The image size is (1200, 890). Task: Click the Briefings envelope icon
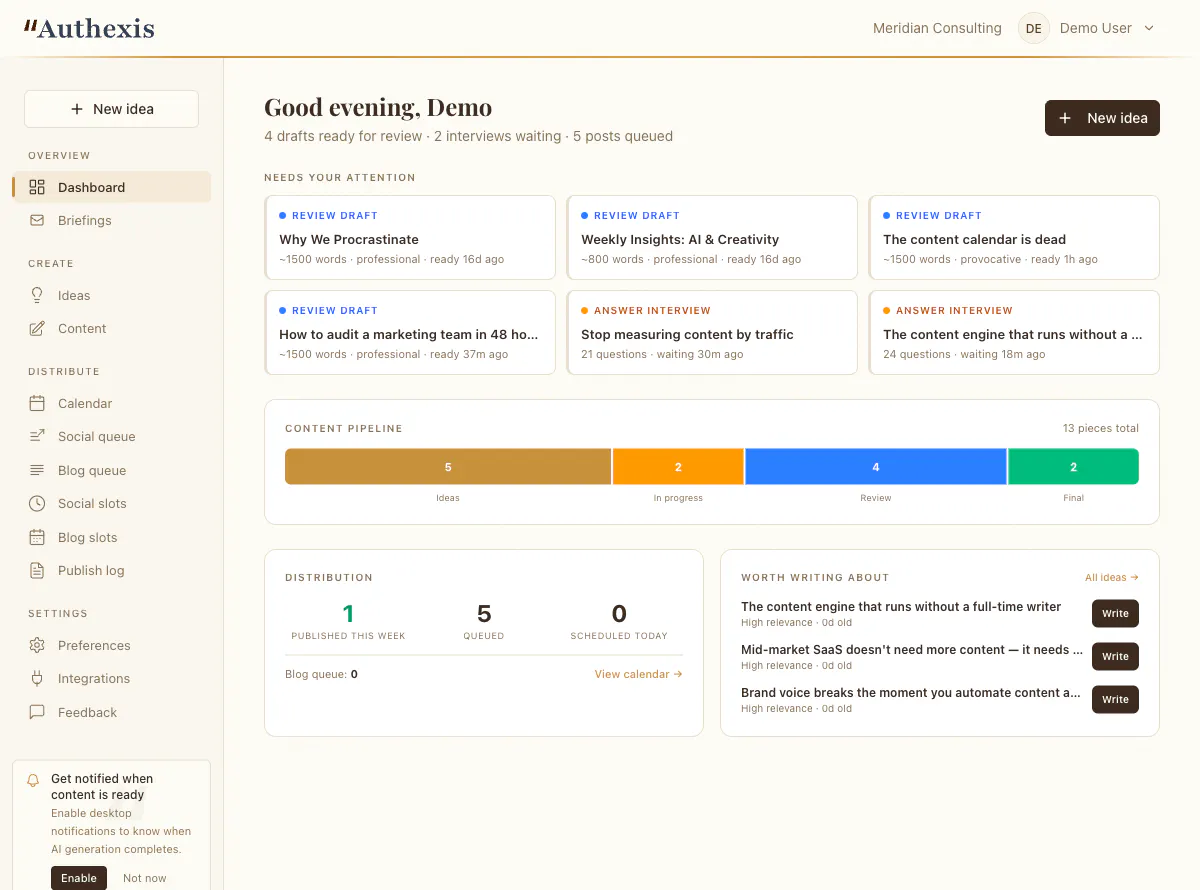[x=37, y=220]
